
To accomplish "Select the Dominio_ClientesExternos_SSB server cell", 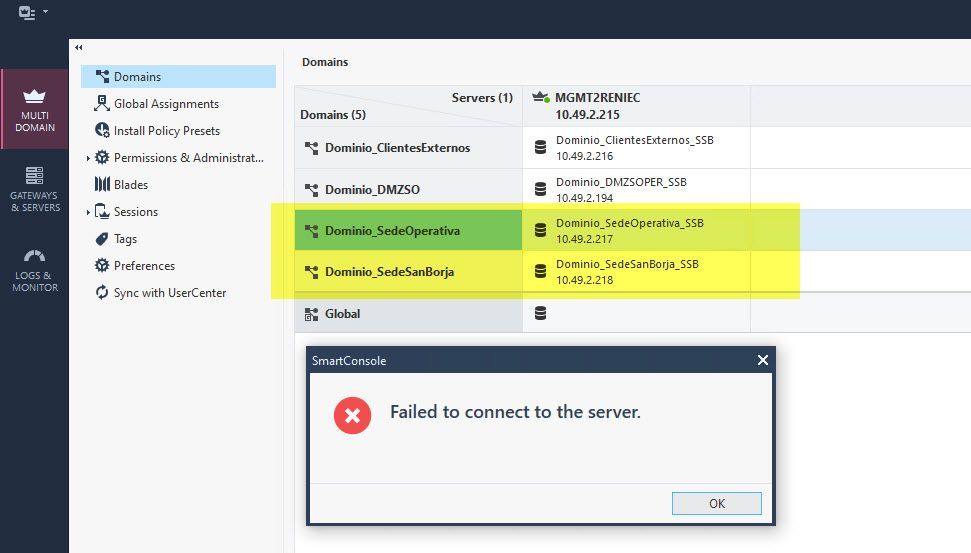I will 637,147.
